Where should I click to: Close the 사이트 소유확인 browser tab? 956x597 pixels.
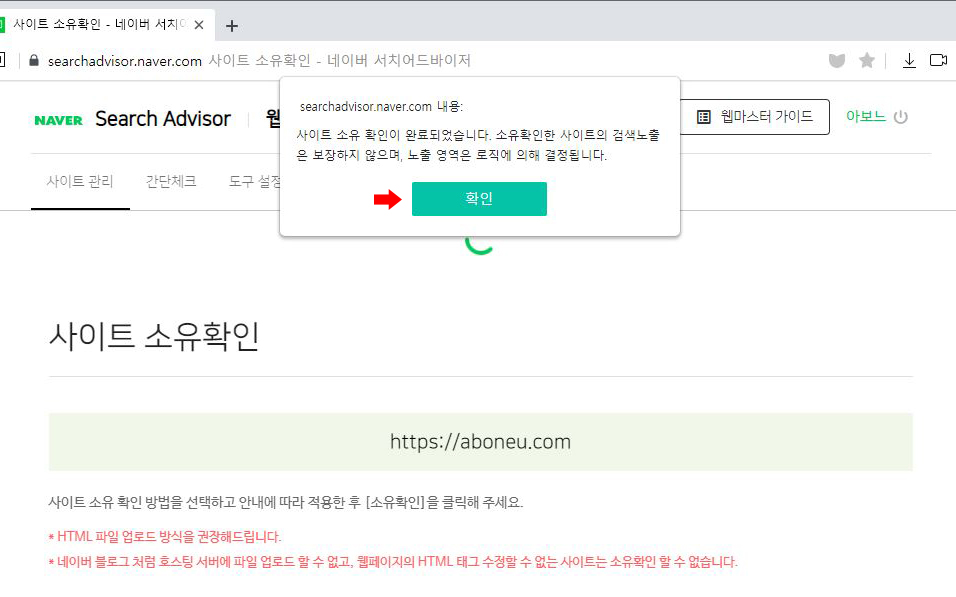point(199,25)
